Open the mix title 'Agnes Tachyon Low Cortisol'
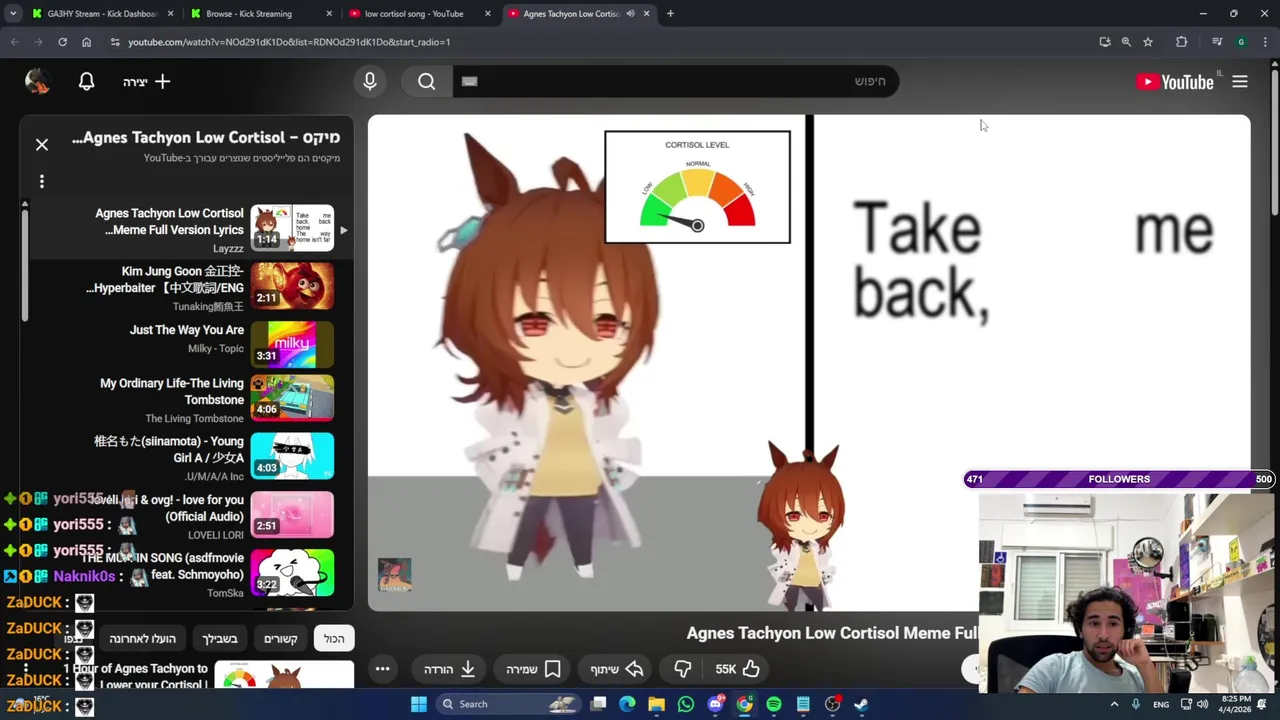 206,137
